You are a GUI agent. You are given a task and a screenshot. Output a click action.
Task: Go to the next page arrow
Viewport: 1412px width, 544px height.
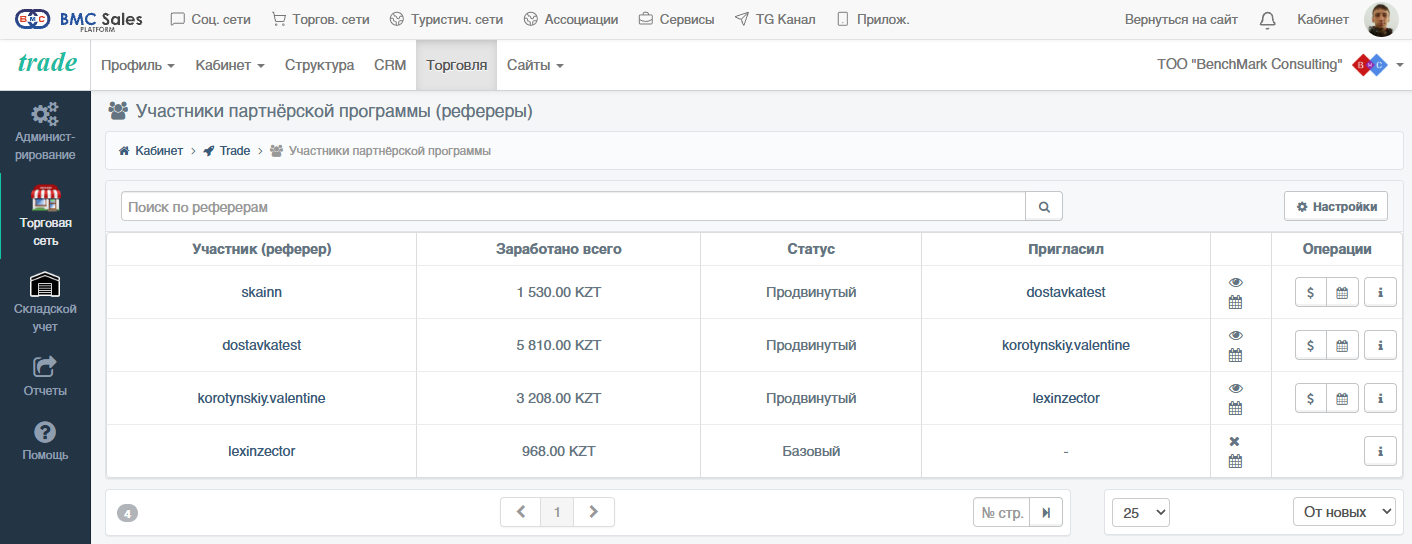pyautogui.click(x=594, y=512)
